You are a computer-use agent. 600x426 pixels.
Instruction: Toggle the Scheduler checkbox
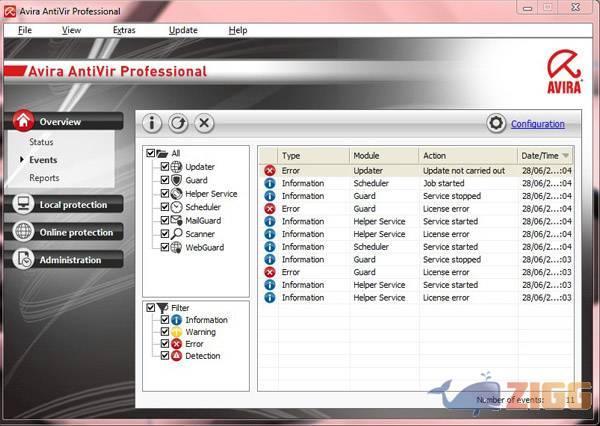pyautogui.click(x=165, y=207)
